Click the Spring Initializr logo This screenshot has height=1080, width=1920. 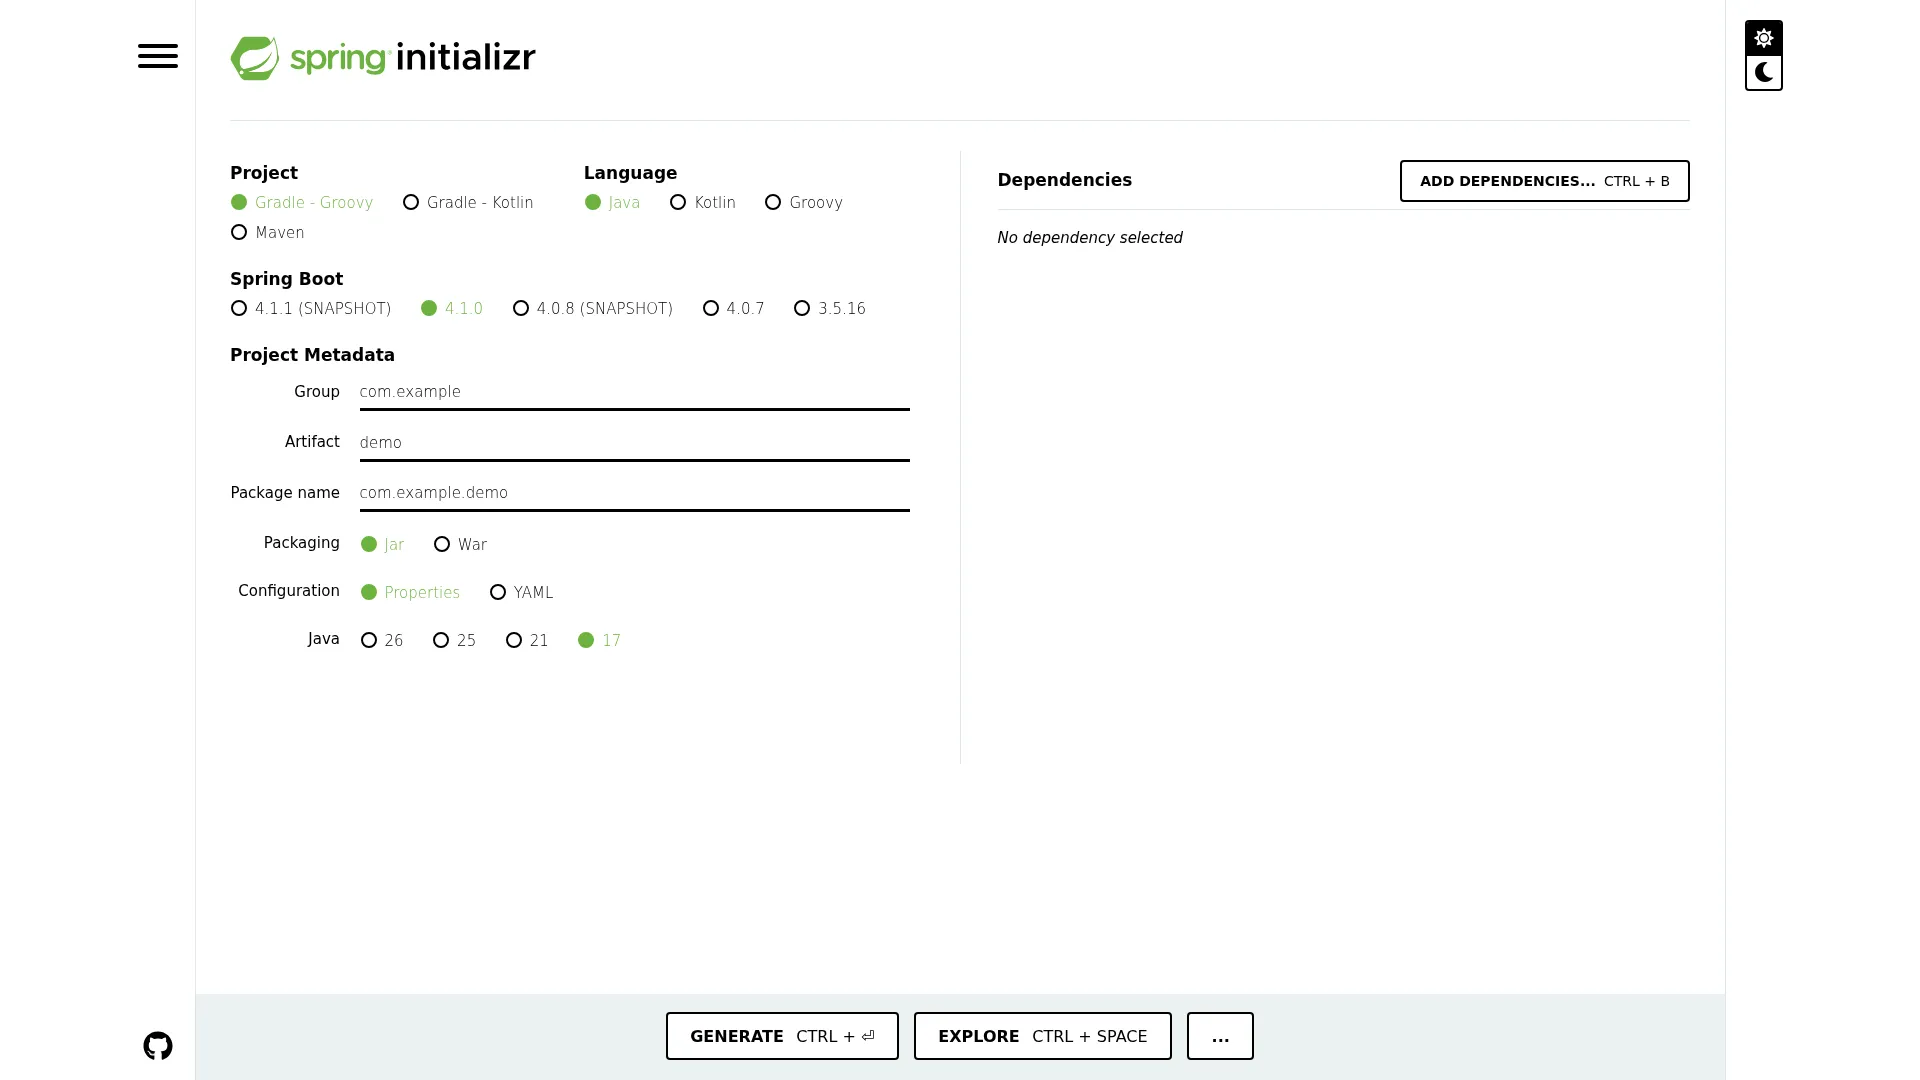pos(383,58)
